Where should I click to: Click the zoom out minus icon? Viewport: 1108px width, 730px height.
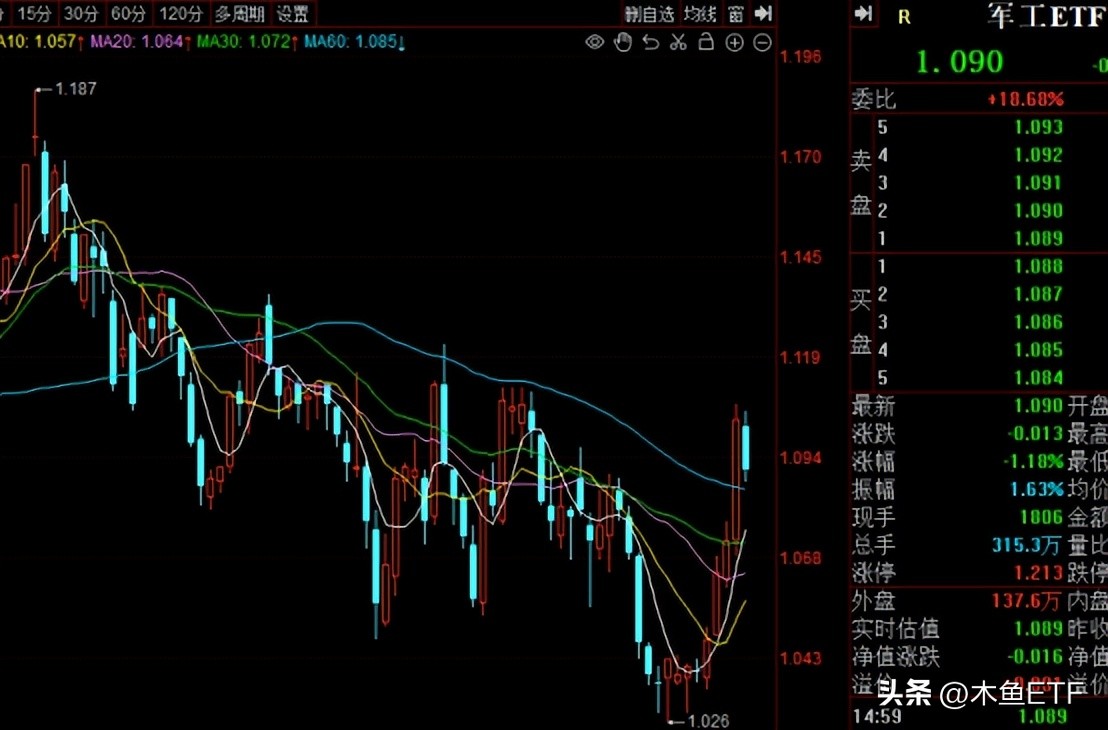pos(762,42)
